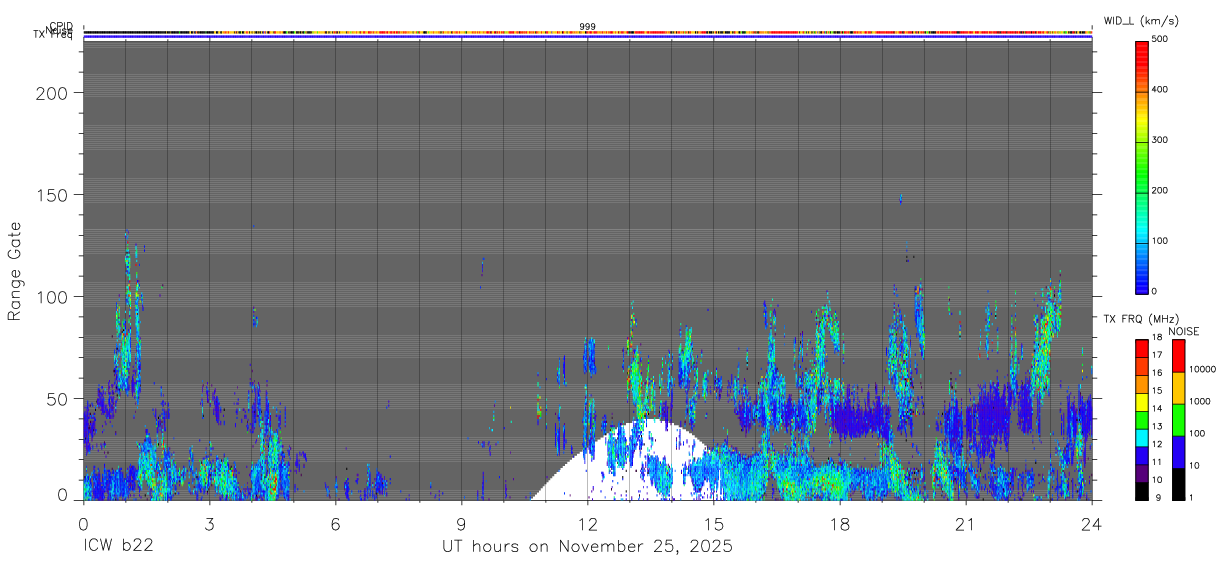This screenshot has width=1228, height=567.
Task: Click the '300' tick on the WID color bar
Action: click(x=1160, y=140)
